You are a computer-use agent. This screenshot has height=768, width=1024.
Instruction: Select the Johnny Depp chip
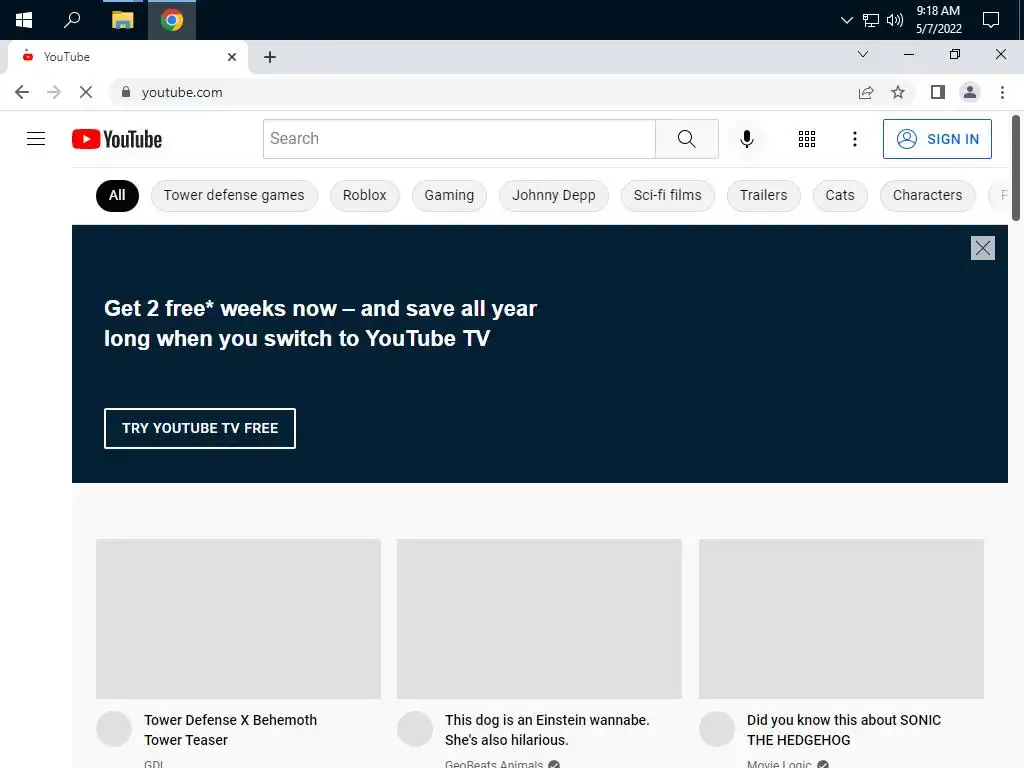(554, 195)
